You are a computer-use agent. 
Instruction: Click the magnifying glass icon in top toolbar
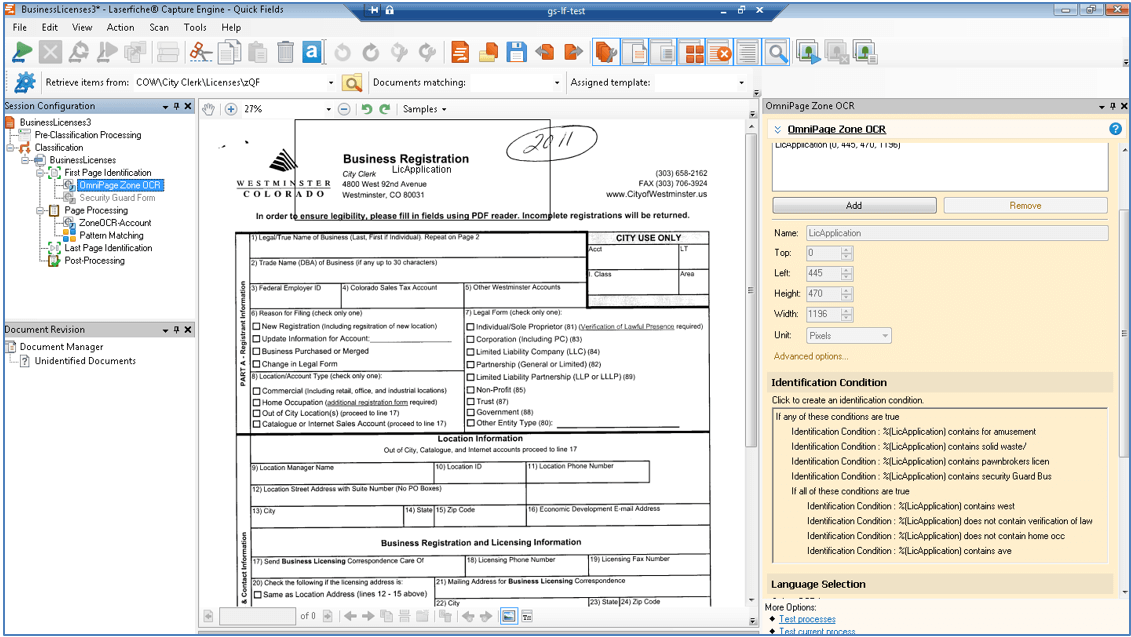pyautogui.click(x=777, y=53)
